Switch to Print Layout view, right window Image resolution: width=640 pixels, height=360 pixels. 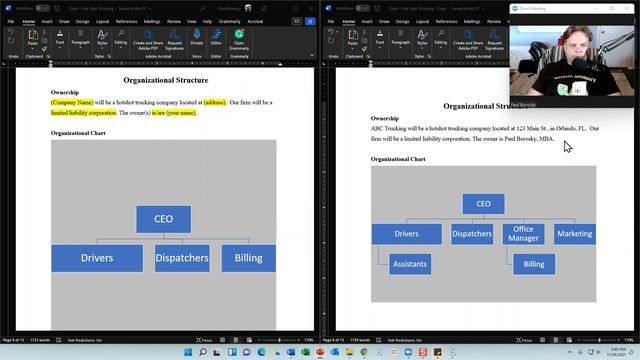point(556,340)
